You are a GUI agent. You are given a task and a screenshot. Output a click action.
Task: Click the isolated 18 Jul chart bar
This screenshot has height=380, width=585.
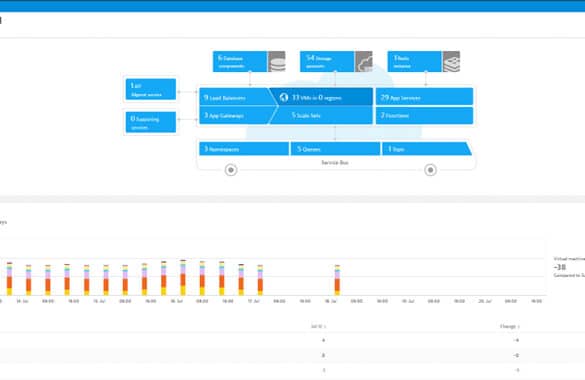coord(337,280)
